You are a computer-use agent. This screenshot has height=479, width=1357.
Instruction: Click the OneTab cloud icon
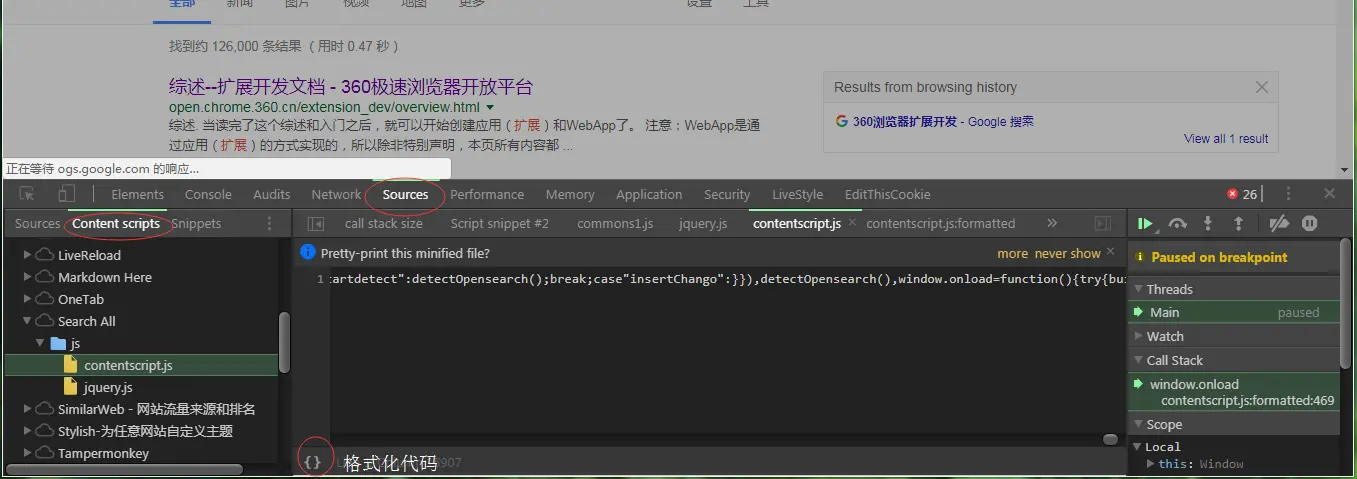coord(44,299)
